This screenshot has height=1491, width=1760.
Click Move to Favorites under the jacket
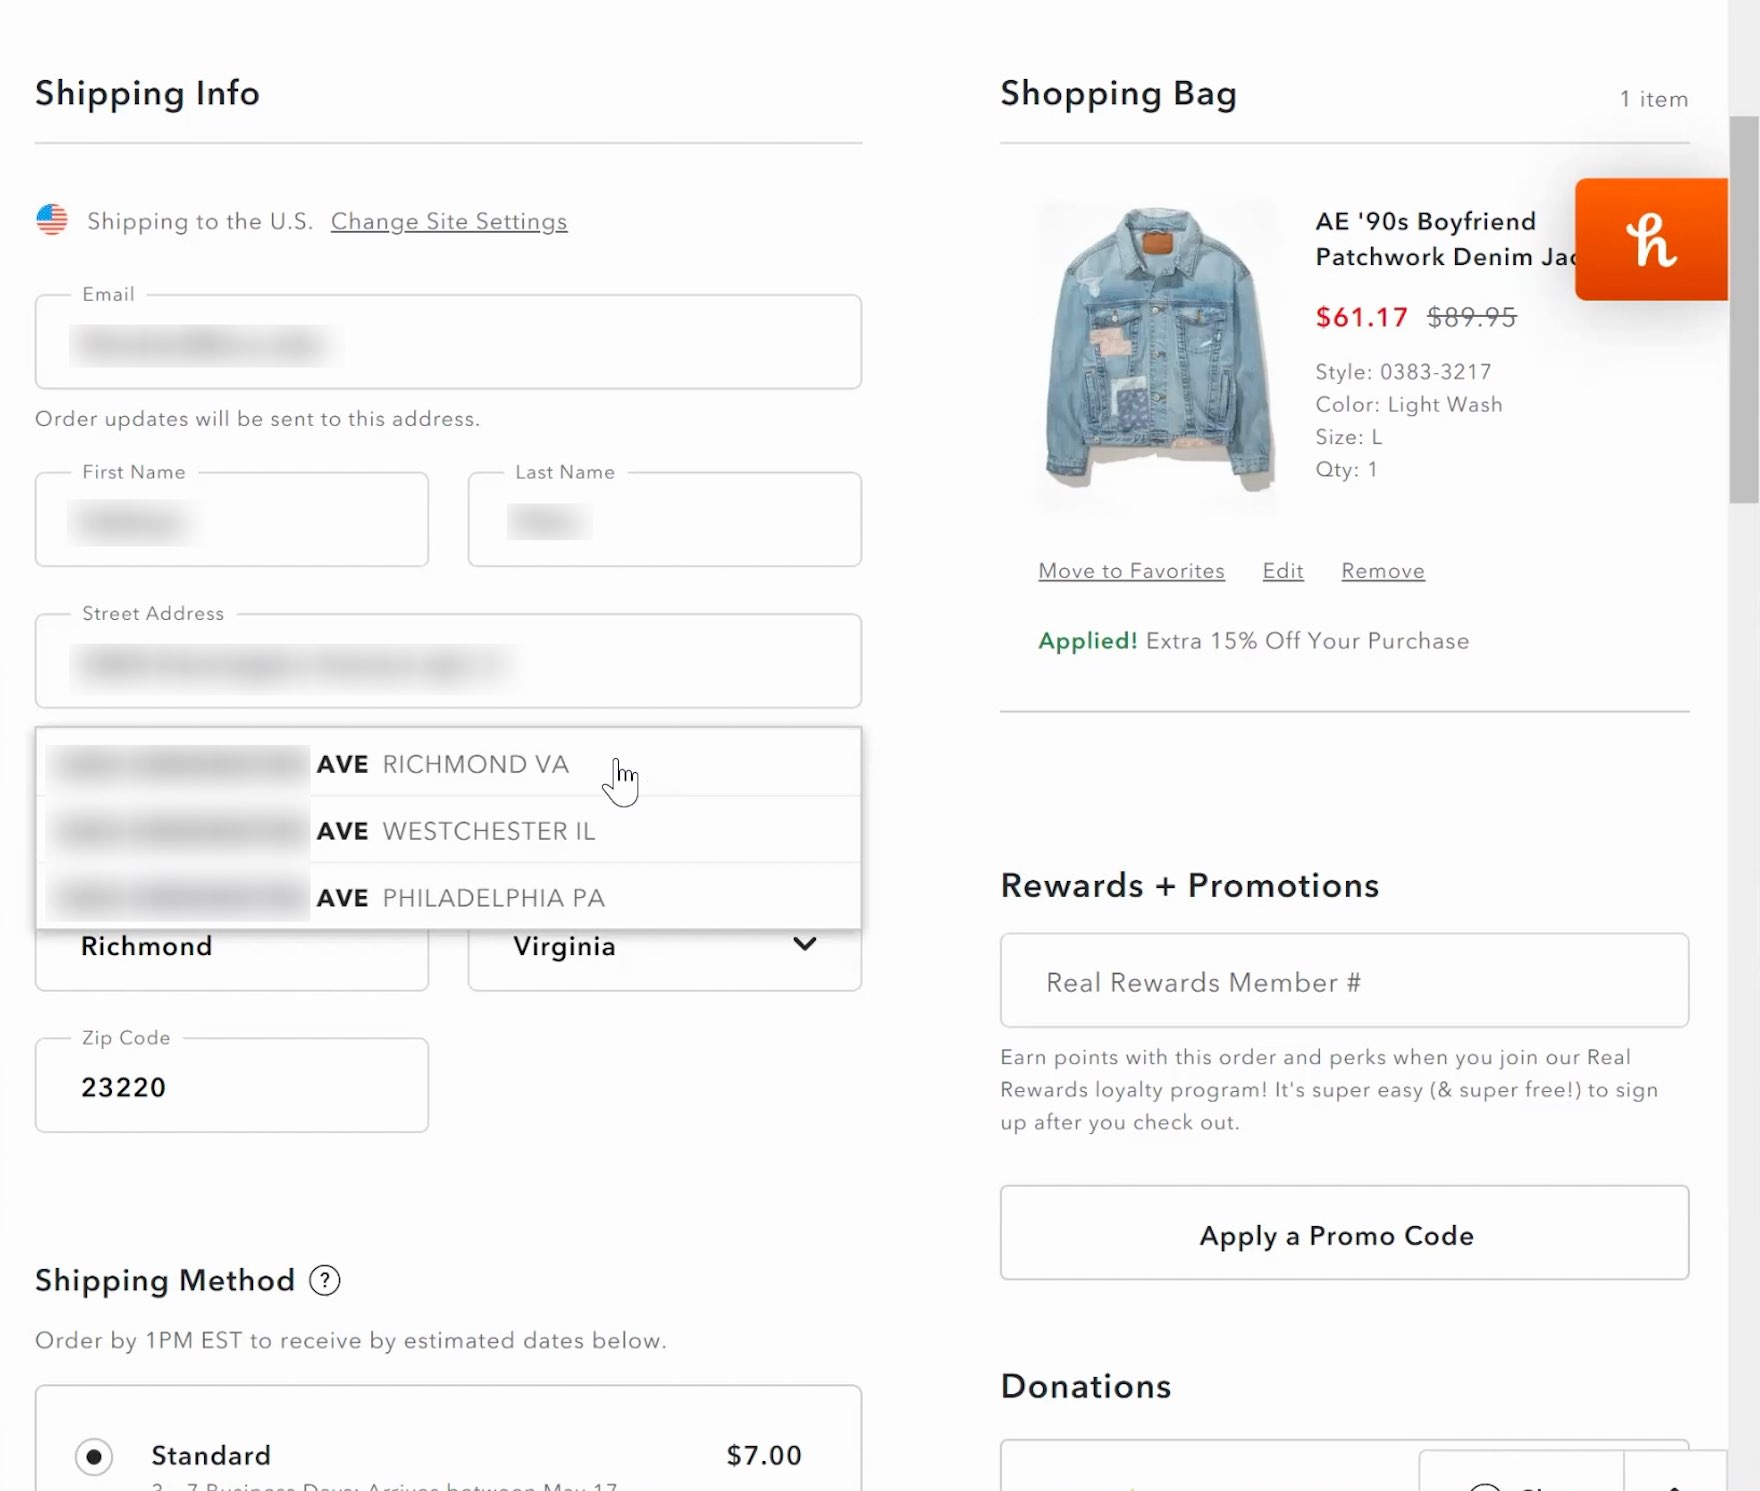[1131, 571]
